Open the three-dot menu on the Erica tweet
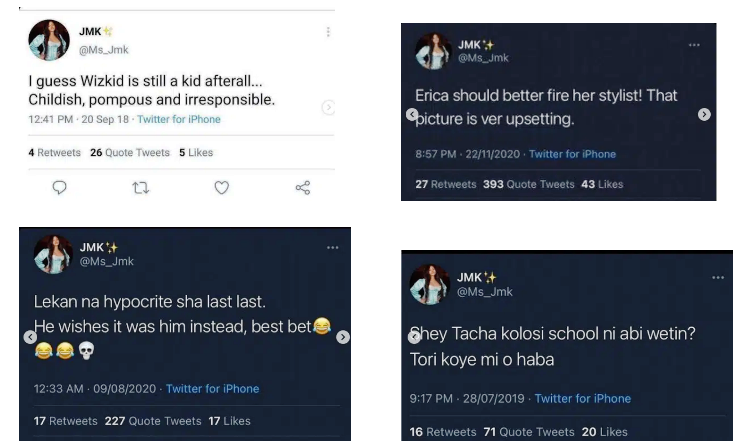The width and height of the screenshot is (739, 447). coord(694,45)
